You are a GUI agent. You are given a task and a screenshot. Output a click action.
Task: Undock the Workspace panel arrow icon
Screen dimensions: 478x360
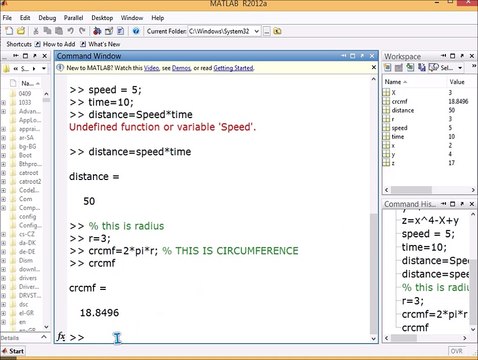[462, 56]
